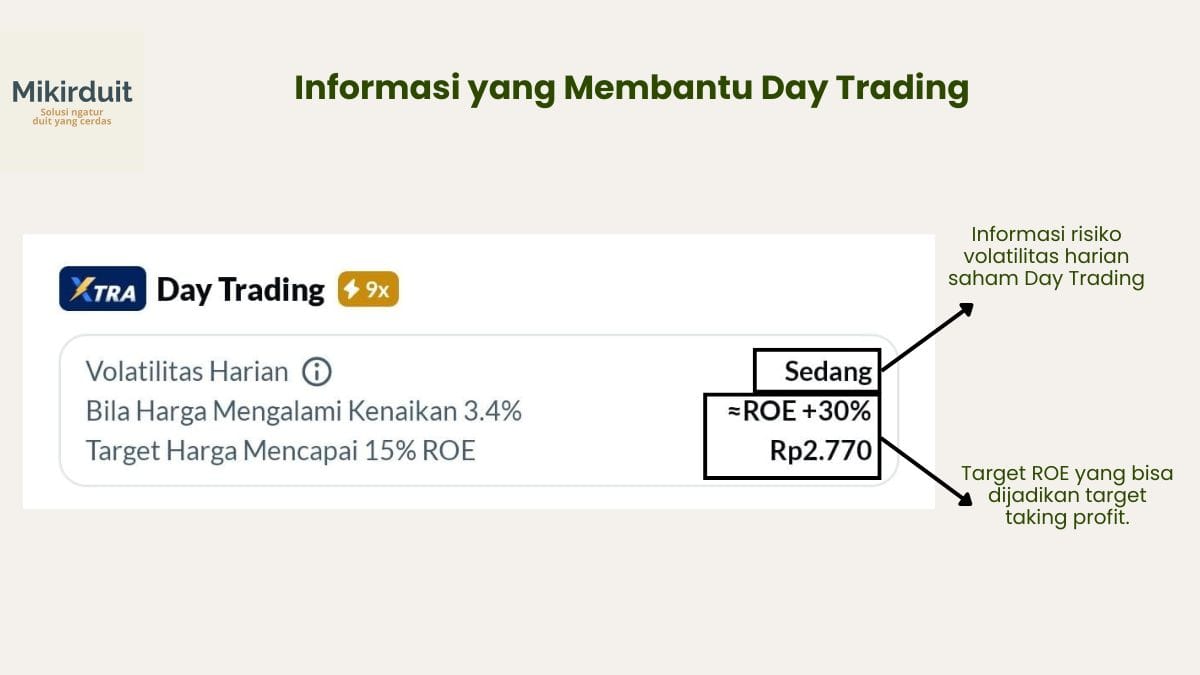
Task: Open the Informasi yang Membantu Day Trading heading
Action: 632,88
